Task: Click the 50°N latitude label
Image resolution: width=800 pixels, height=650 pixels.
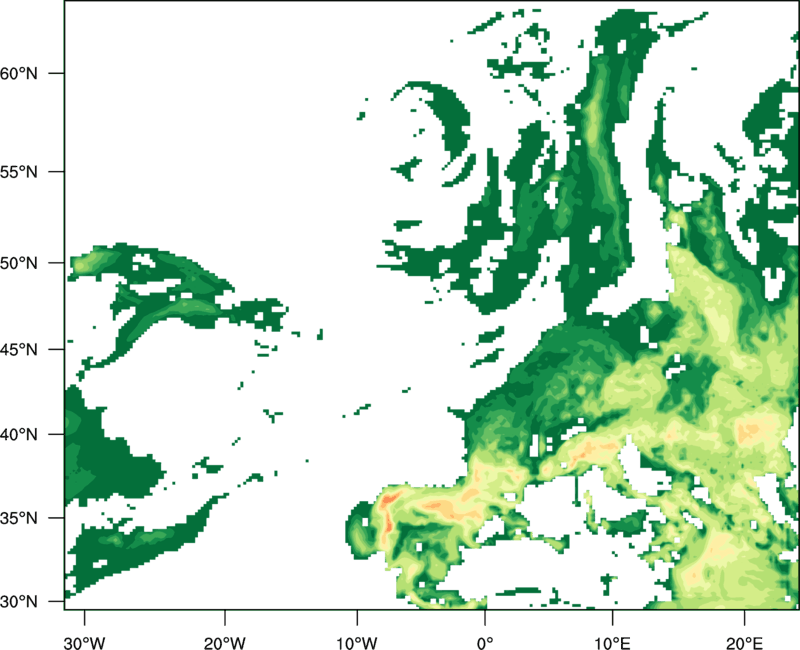Action: click(x=18, y=263)
